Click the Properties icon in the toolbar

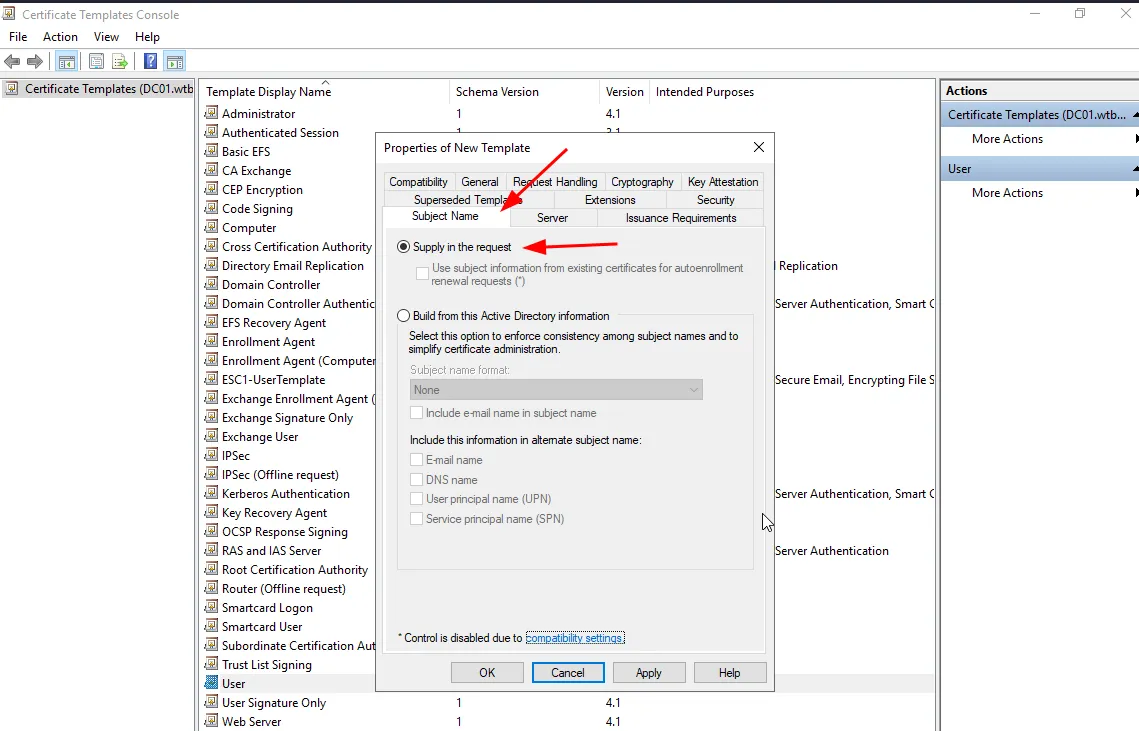point(97,62)
